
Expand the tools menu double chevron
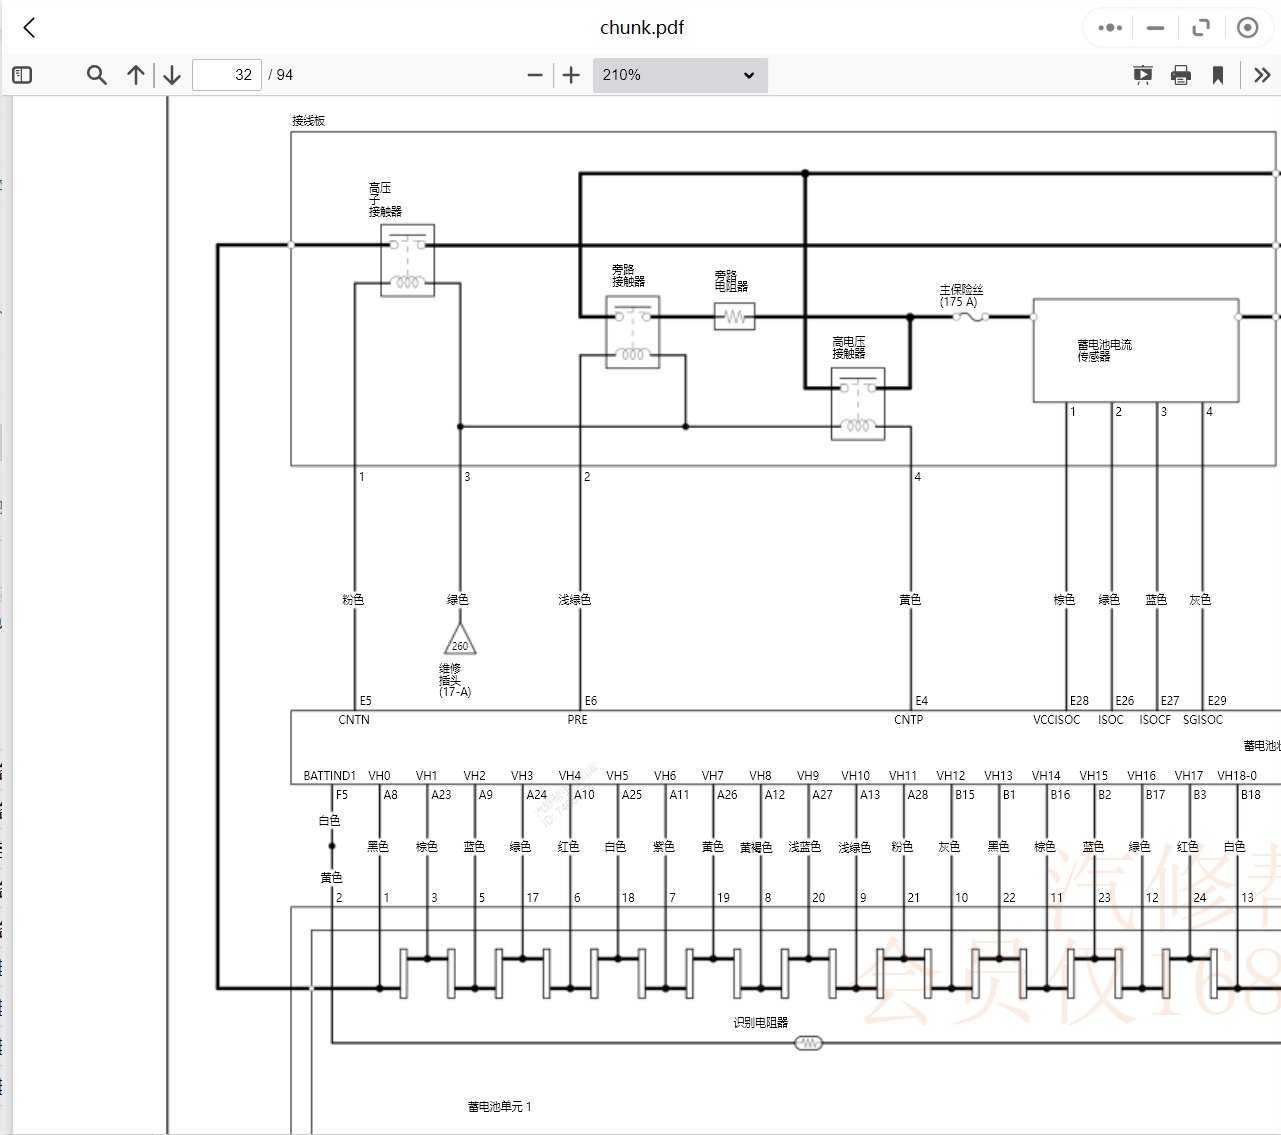[x=1262, y=75]
